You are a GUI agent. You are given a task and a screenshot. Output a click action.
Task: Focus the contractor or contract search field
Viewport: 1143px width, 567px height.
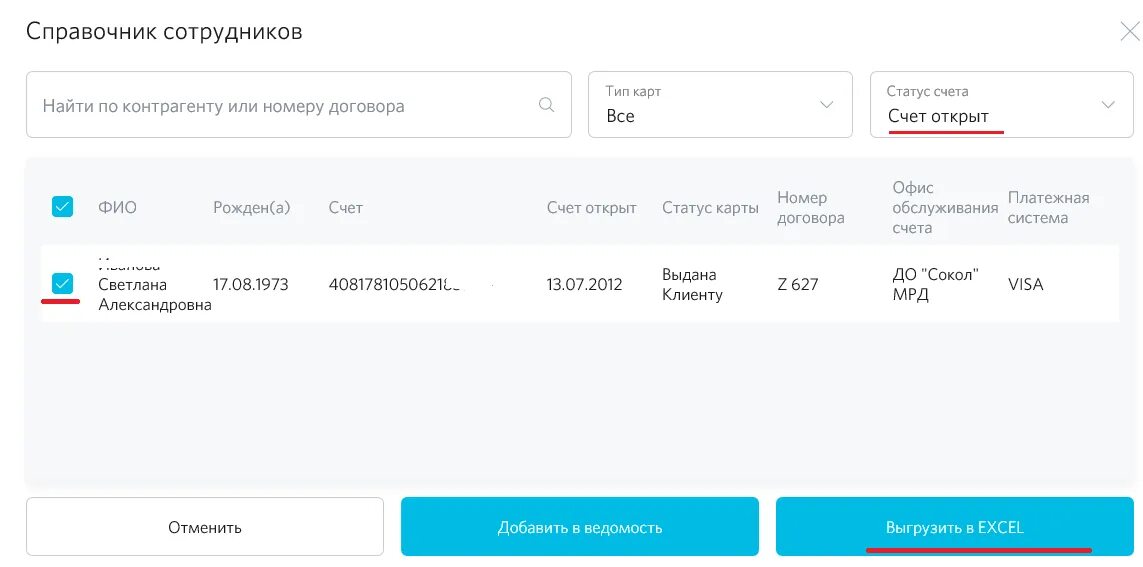299,104
